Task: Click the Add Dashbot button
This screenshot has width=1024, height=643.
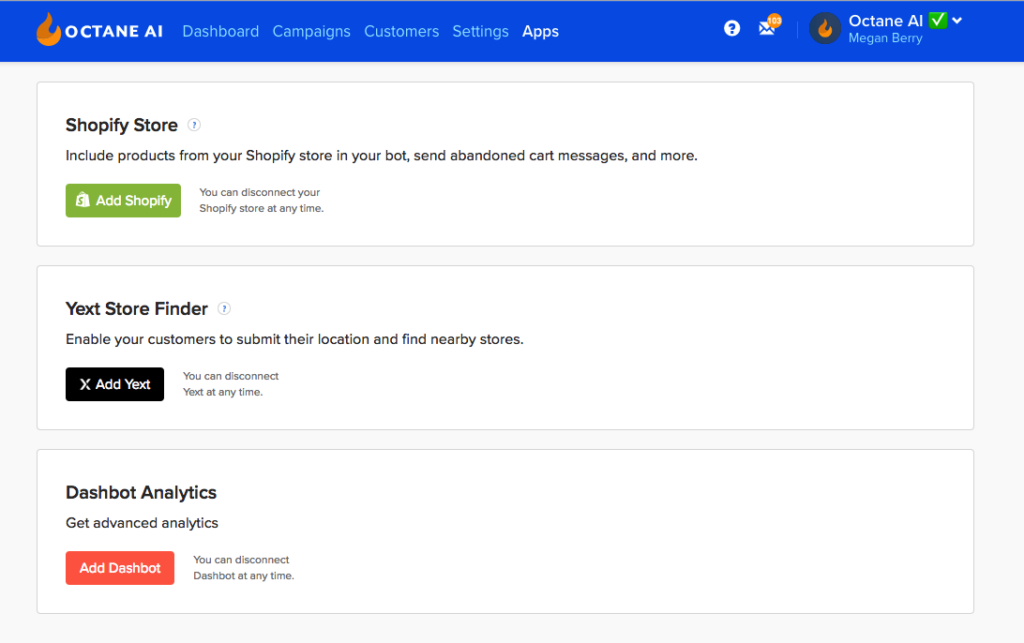Action: click(x=120, y=568)
